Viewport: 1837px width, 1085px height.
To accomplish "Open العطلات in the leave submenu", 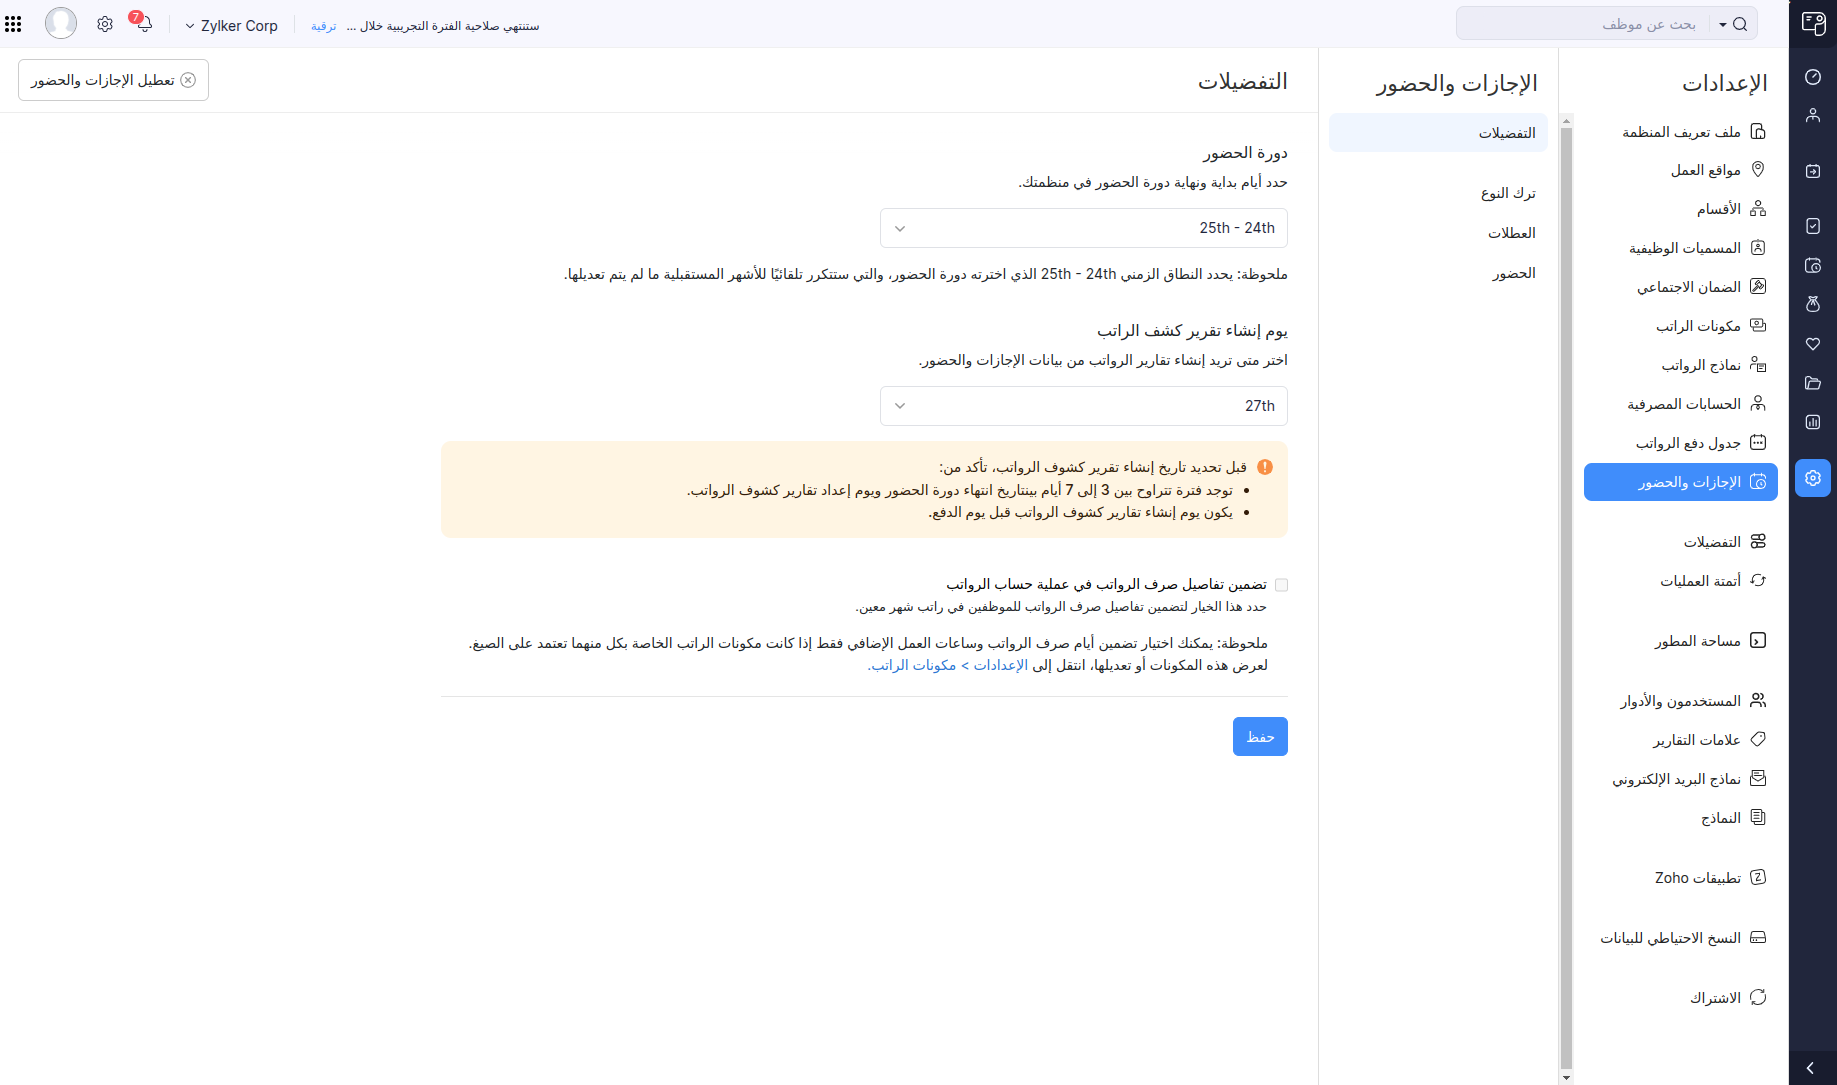I will tap(1511, 233).
